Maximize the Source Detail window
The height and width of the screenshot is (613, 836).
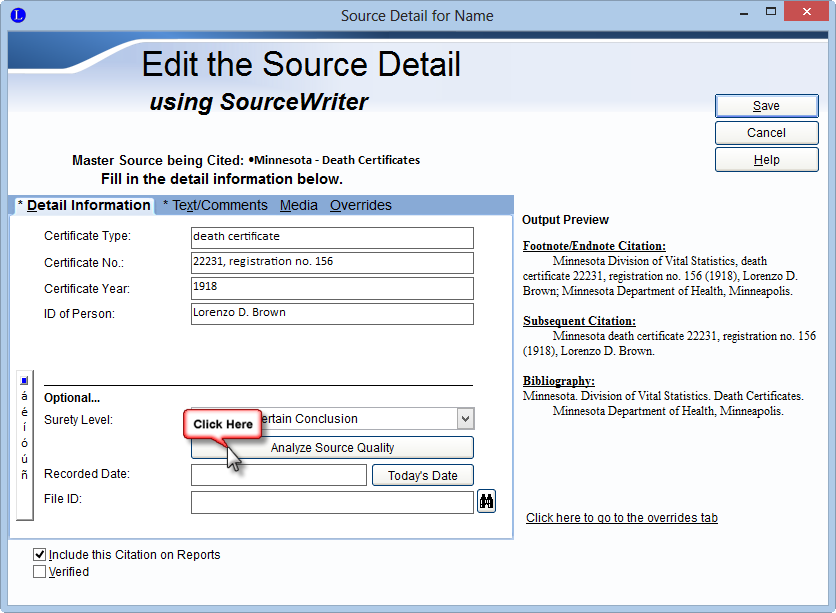coord(770,12)
